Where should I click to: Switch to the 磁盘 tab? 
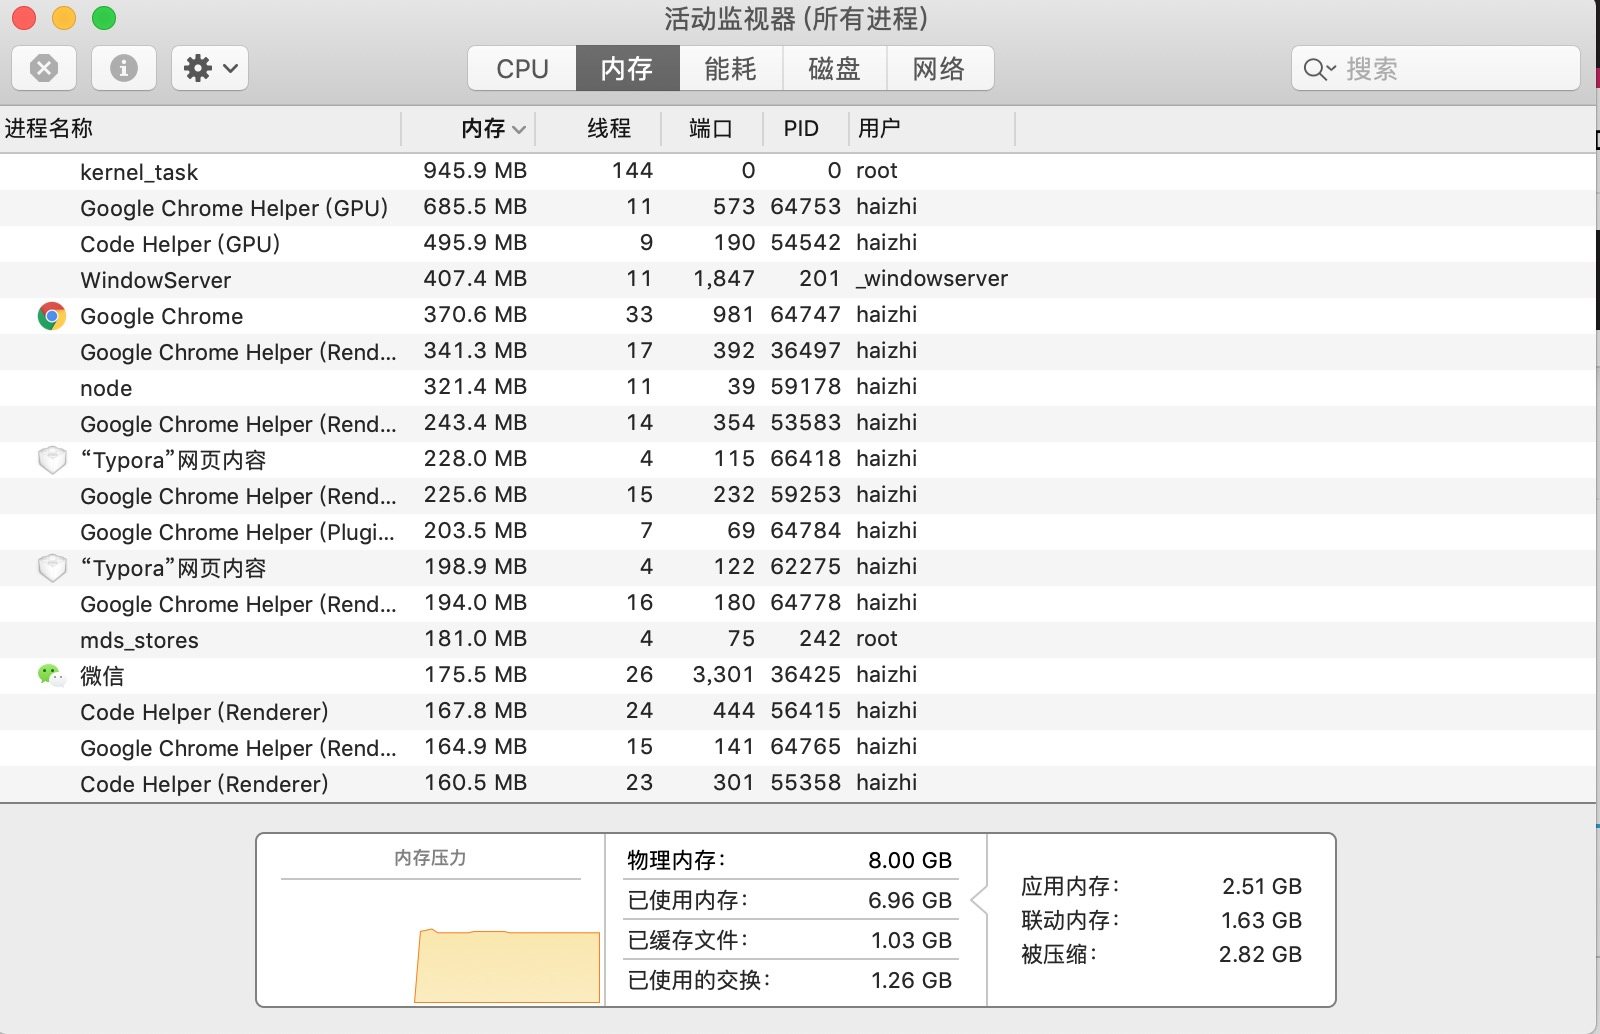pos(835,68)
